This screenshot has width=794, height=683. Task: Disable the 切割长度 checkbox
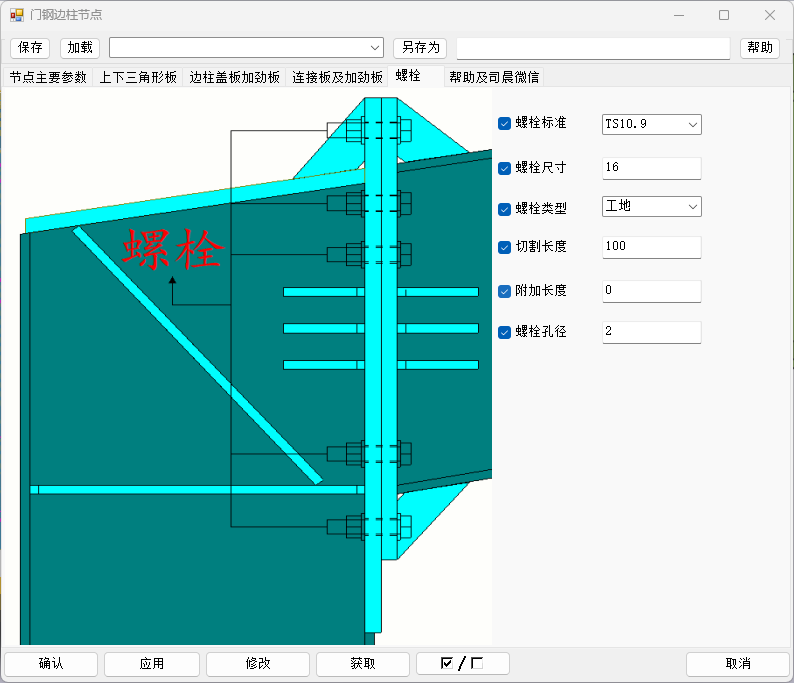505,247
